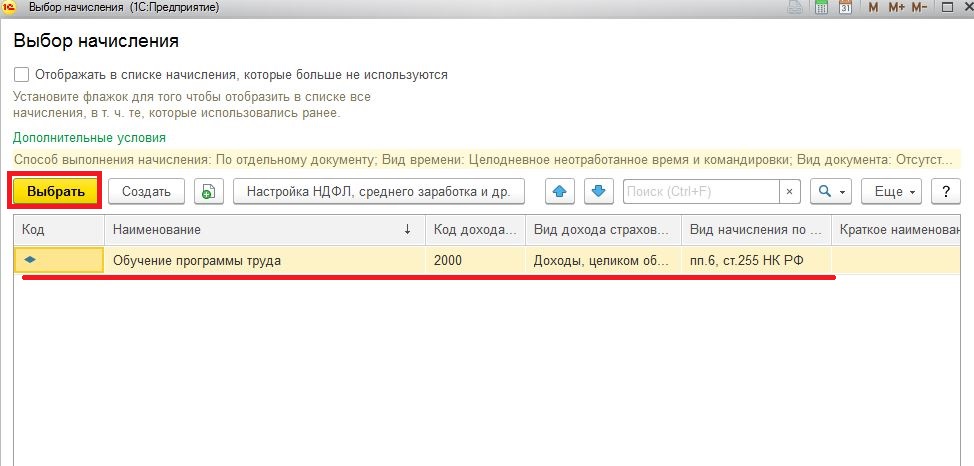Click the 1C application logo icon

tap(9, 7)
